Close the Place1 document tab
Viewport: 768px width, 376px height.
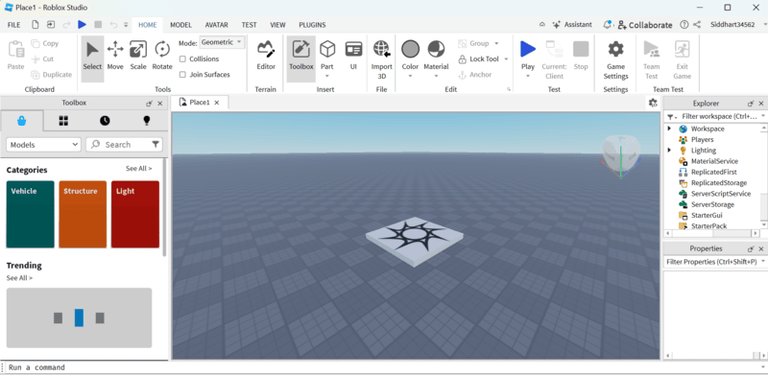(x=217, y=102)
